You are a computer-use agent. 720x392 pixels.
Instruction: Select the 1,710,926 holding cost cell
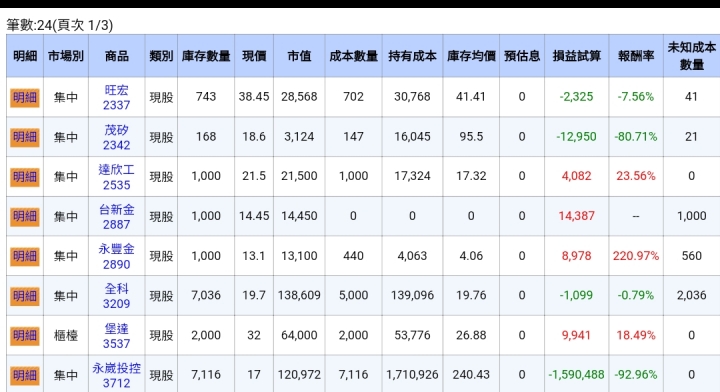tap(412, 375)
